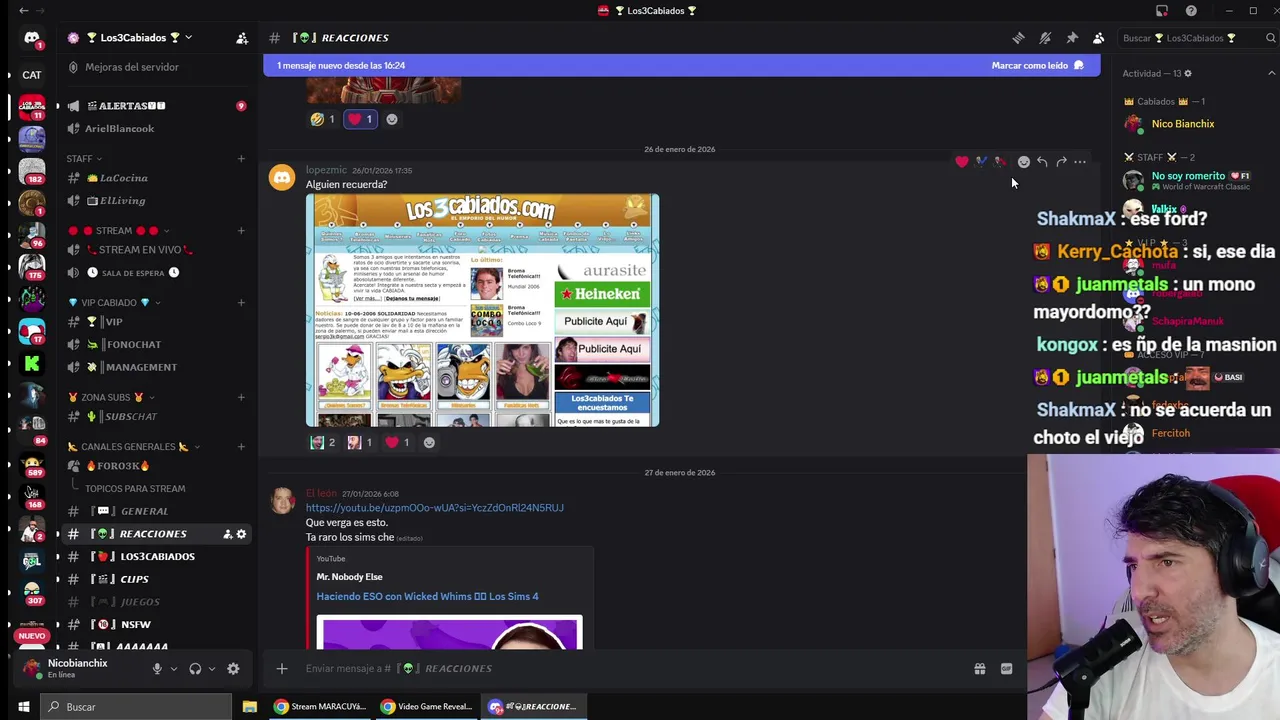
Task: Open the LaCocina channel
Action: [x=155, y=178]
